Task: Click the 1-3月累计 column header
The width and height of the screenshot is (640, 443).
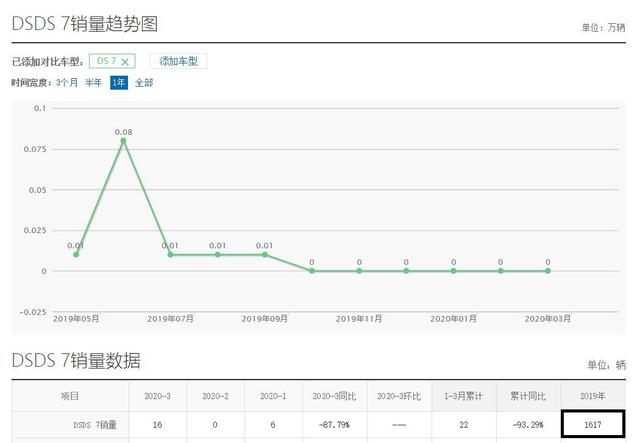Action: click(x=463, y=396)
